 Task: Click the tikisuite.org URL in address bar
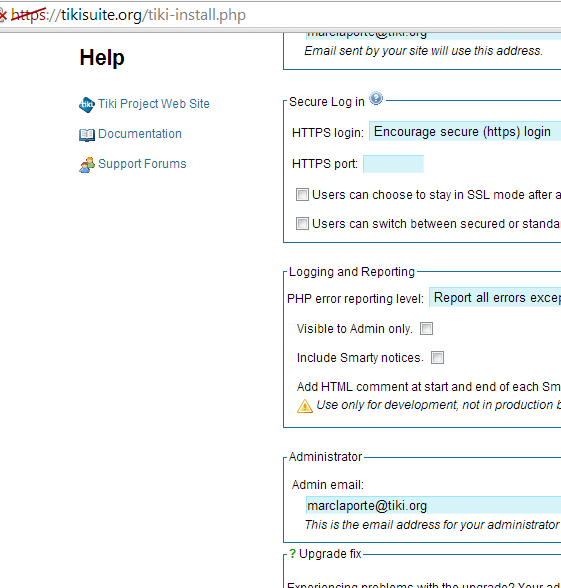point(129,15)
